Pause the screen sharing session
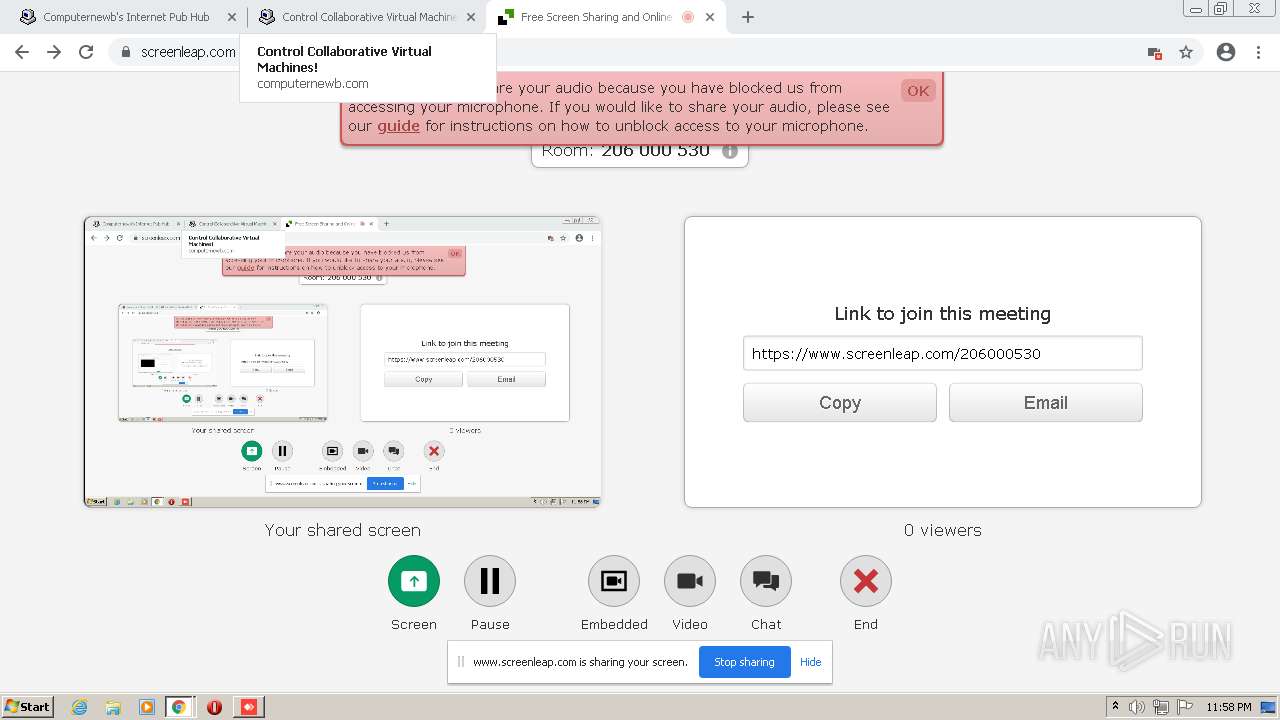 click(490, 581)
